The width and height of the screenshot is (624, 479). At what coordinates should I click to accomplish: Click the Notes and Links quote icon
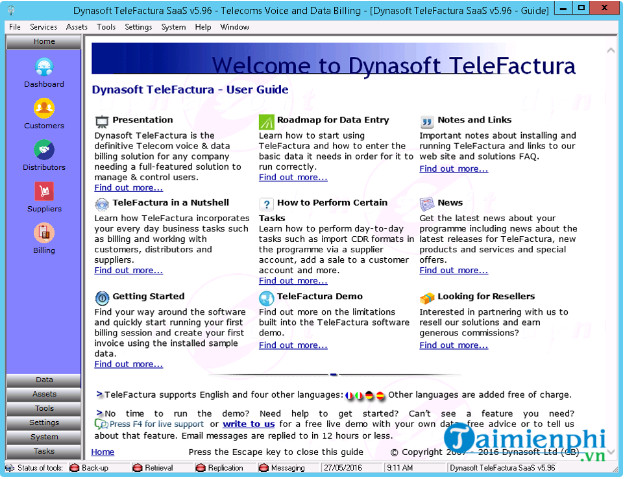(427, 121)
